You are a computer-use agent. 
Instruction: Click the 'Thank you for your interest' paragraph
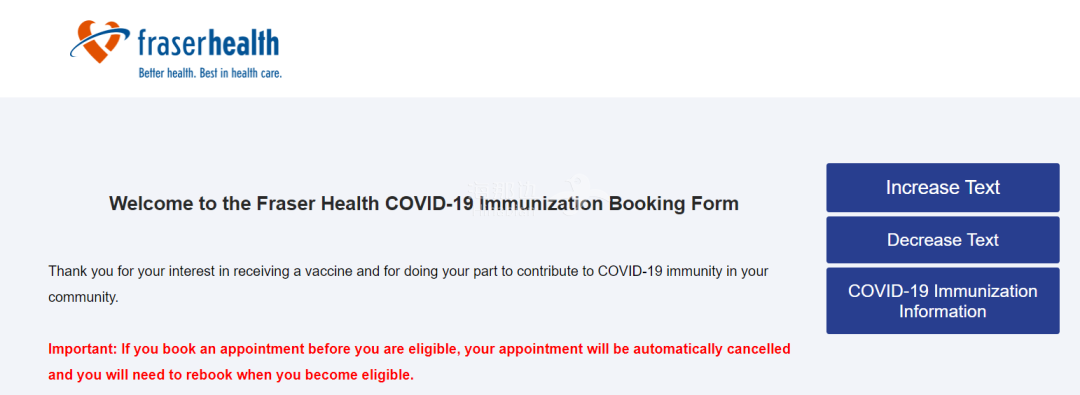pos(408,285)
